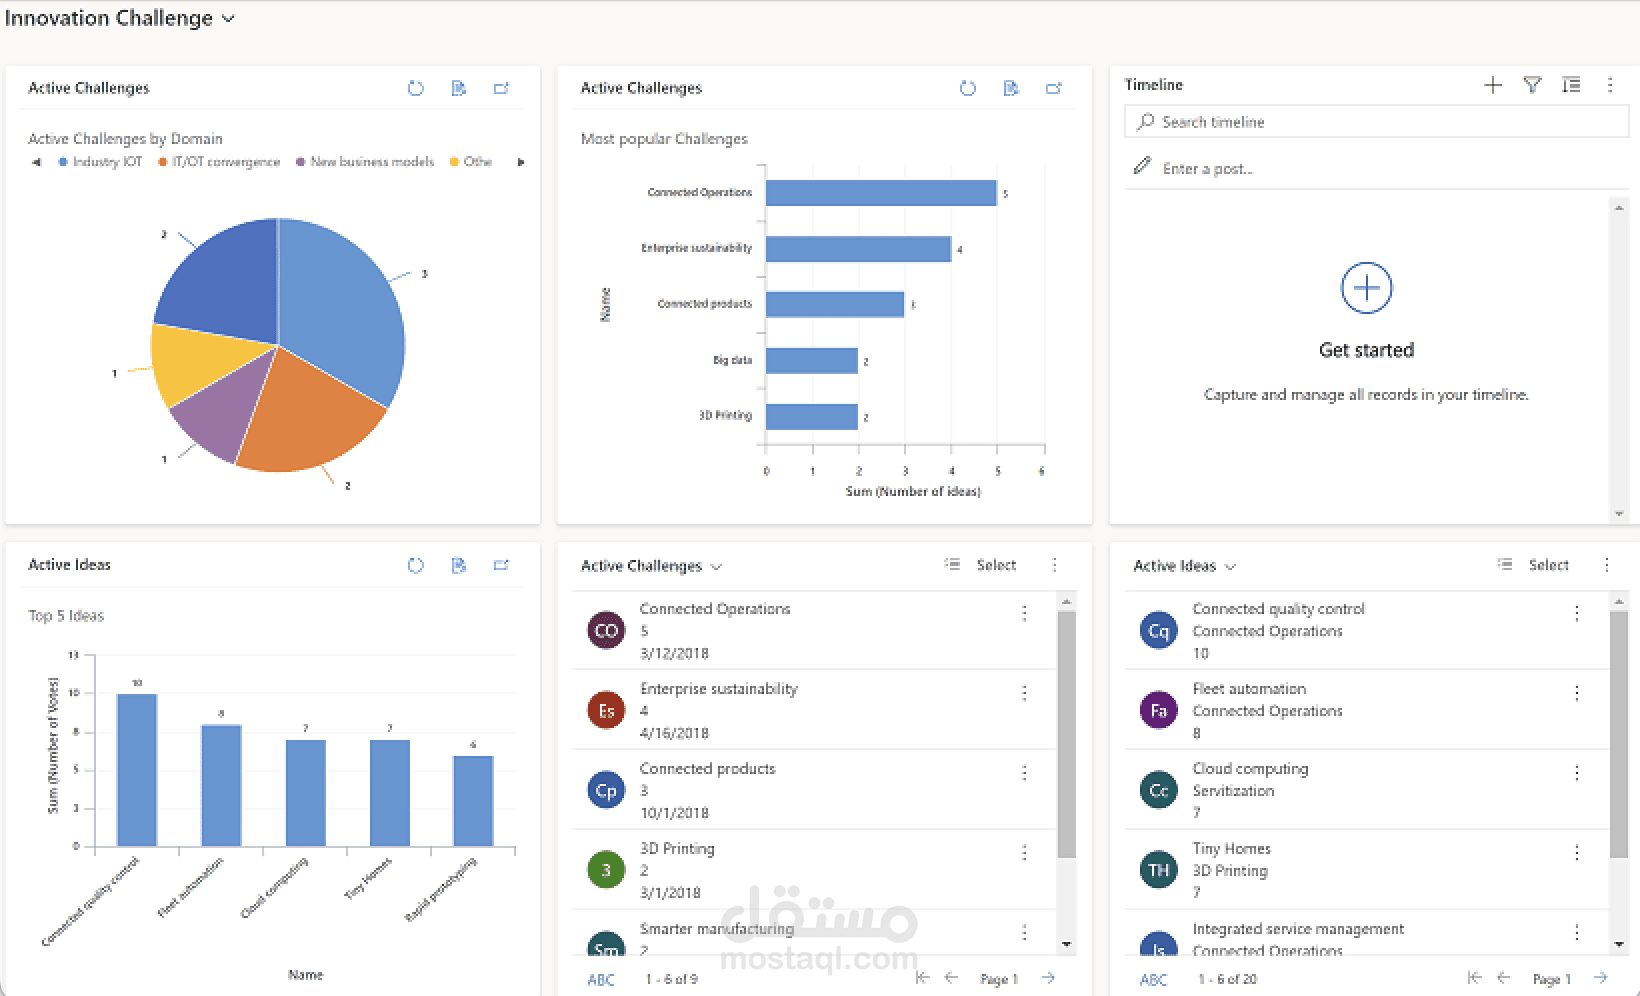Expand the Active Ideas chart to full view
Viewport: 1640px width, 996px height.
[x=501, y=565]
